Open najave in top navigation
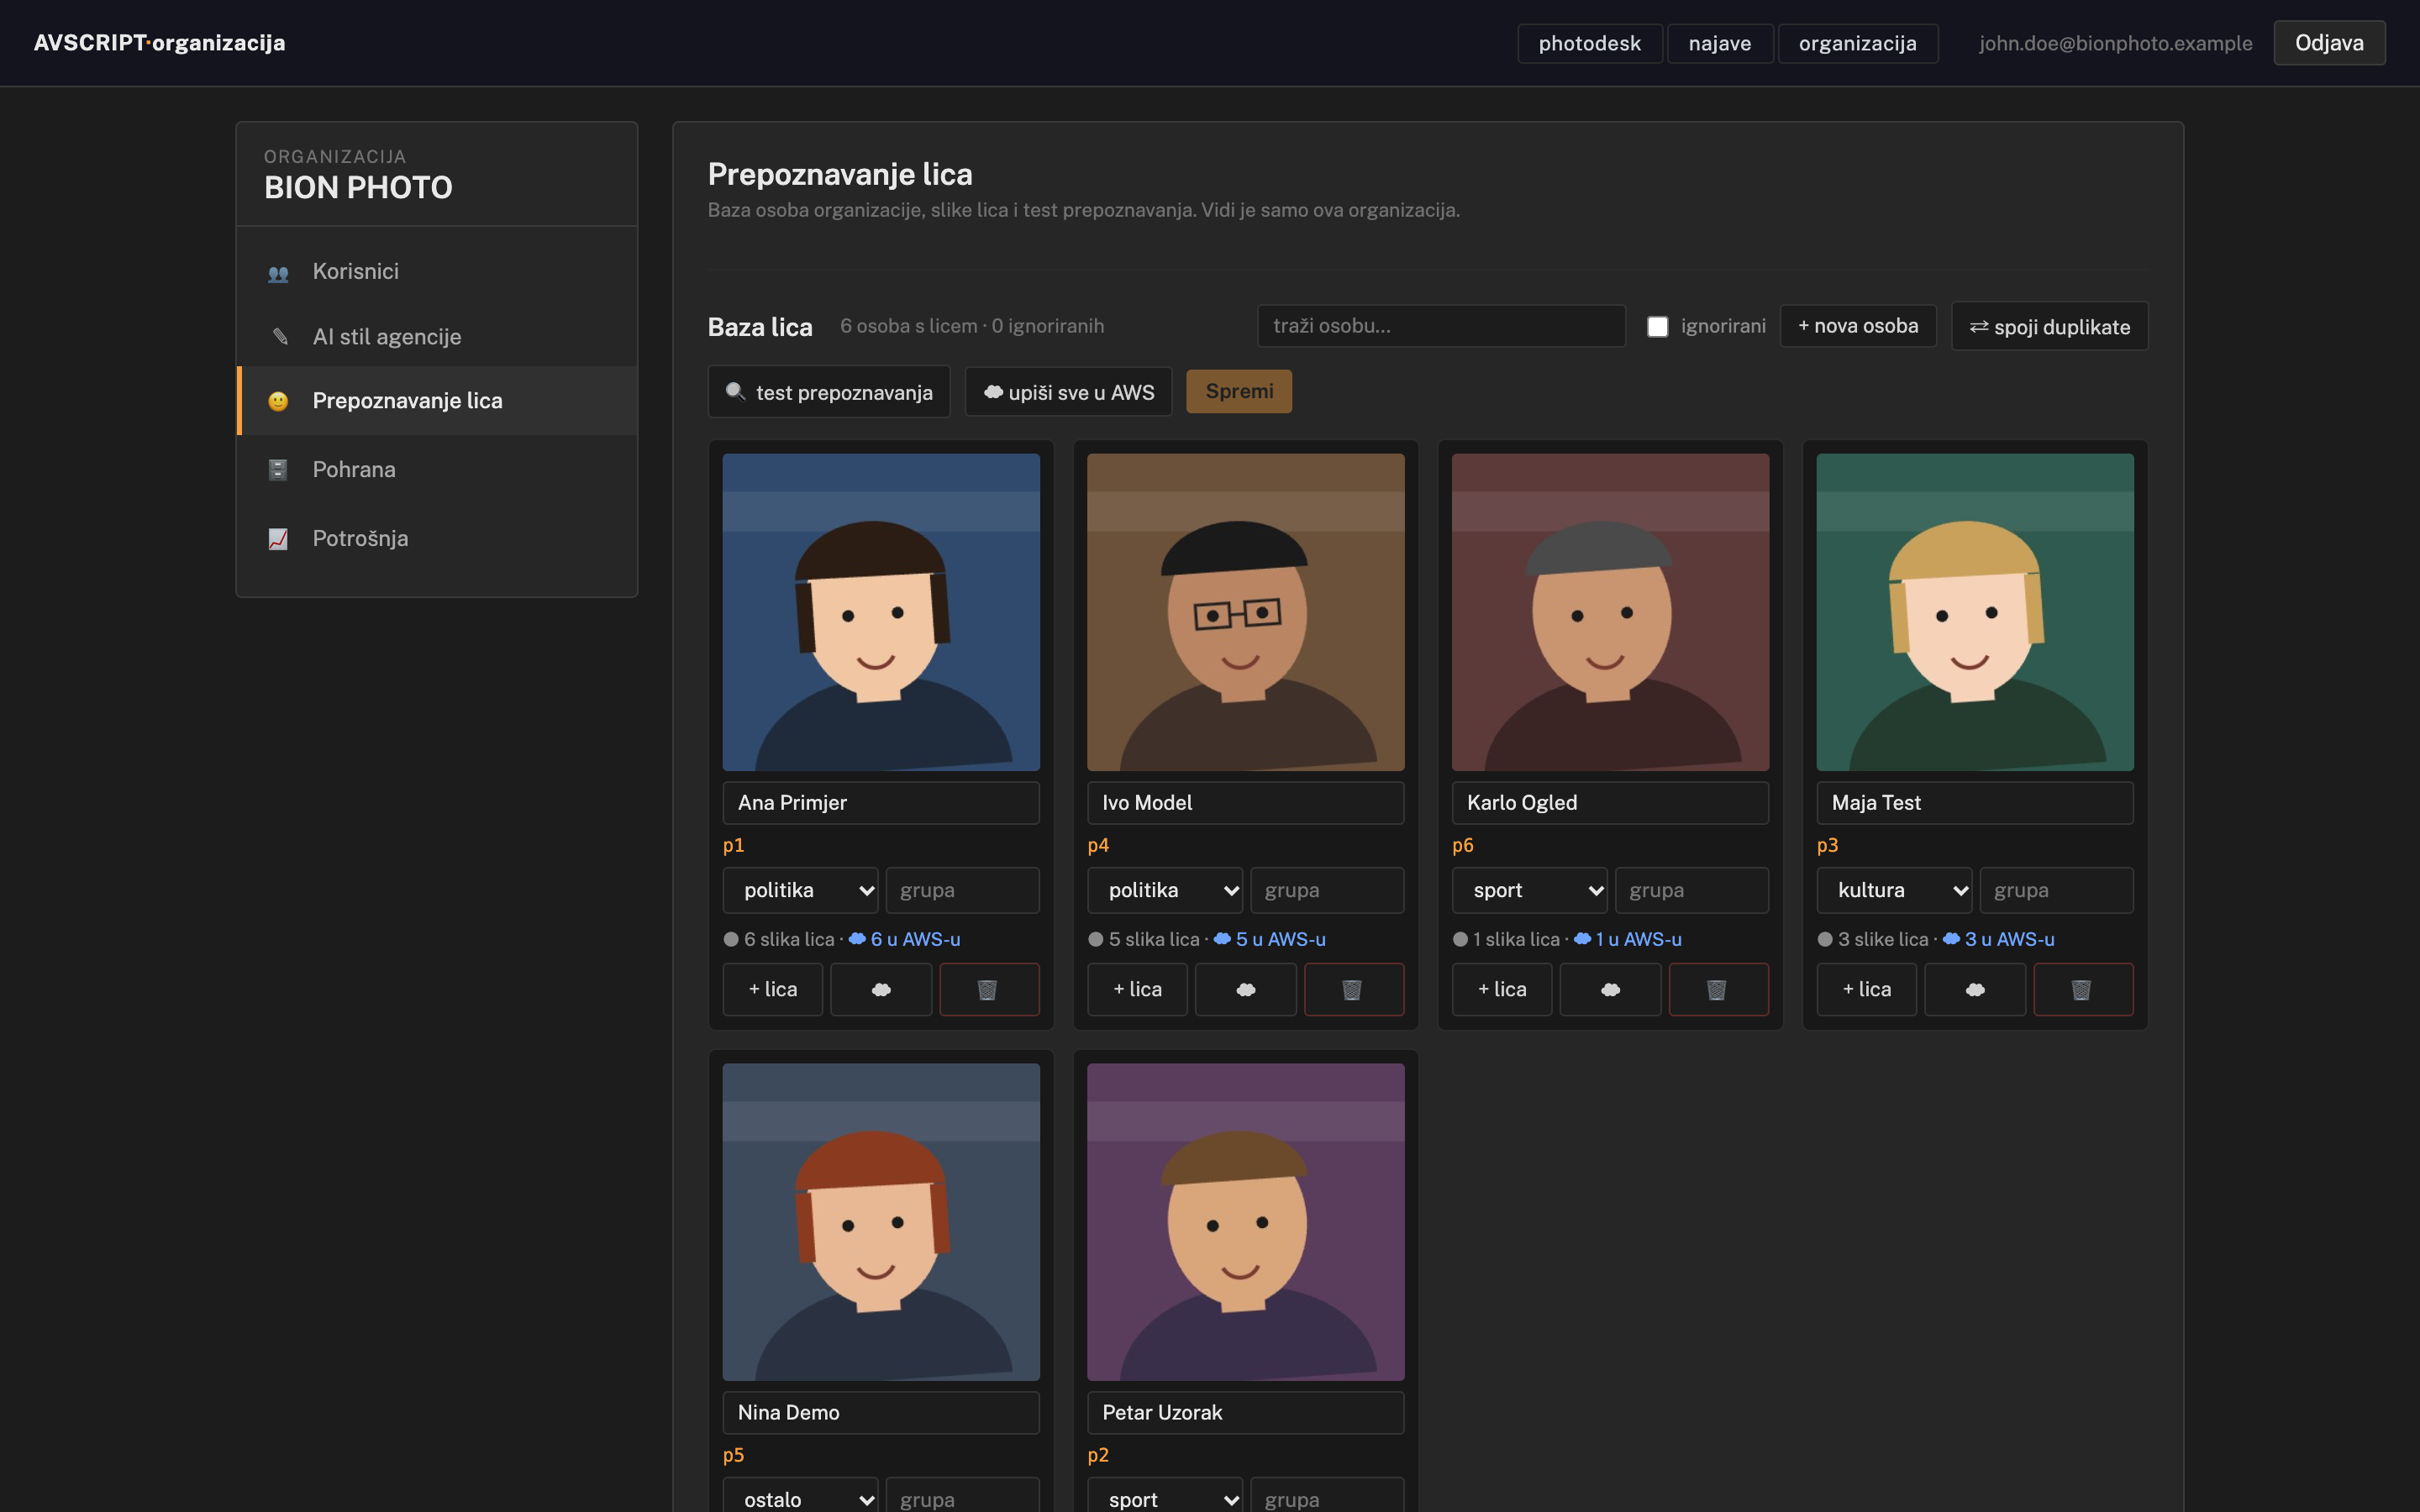Image resolution: width=2420 pixels, height=1512 pixels. [1720, 43]
